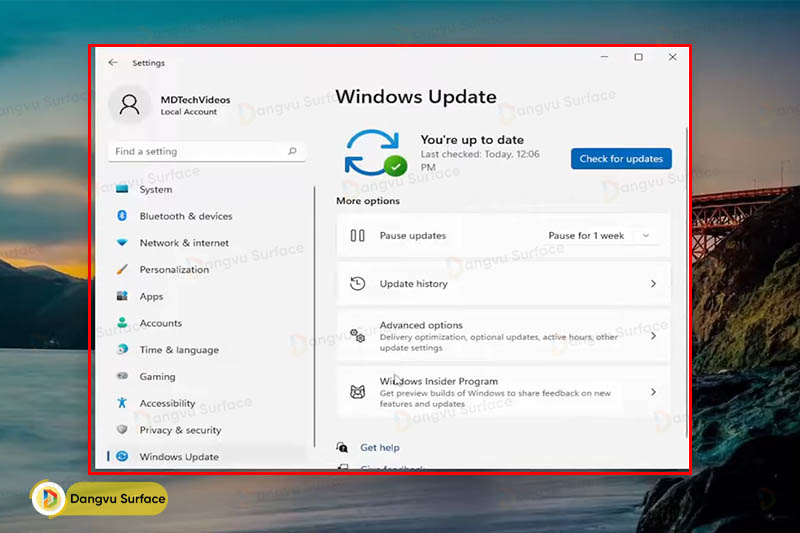This screenshot has width=800, height=533.
Task: Click the Insider Program cat icon
Action: pos(357,392)
